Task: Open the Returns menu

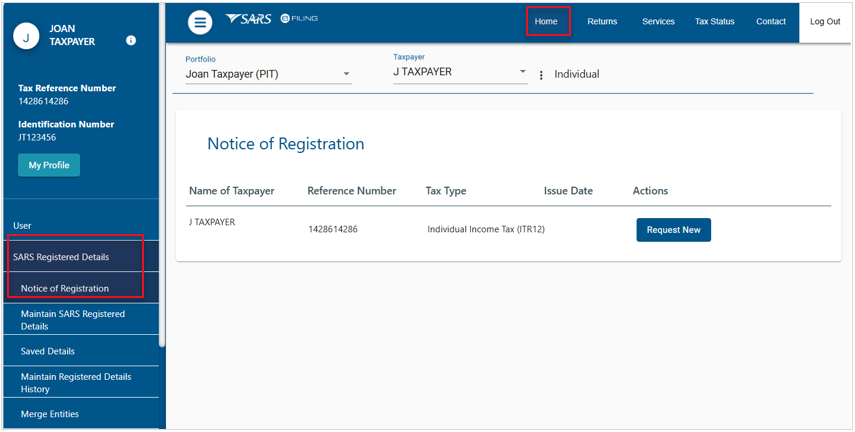Action: (x=602, y=21)
